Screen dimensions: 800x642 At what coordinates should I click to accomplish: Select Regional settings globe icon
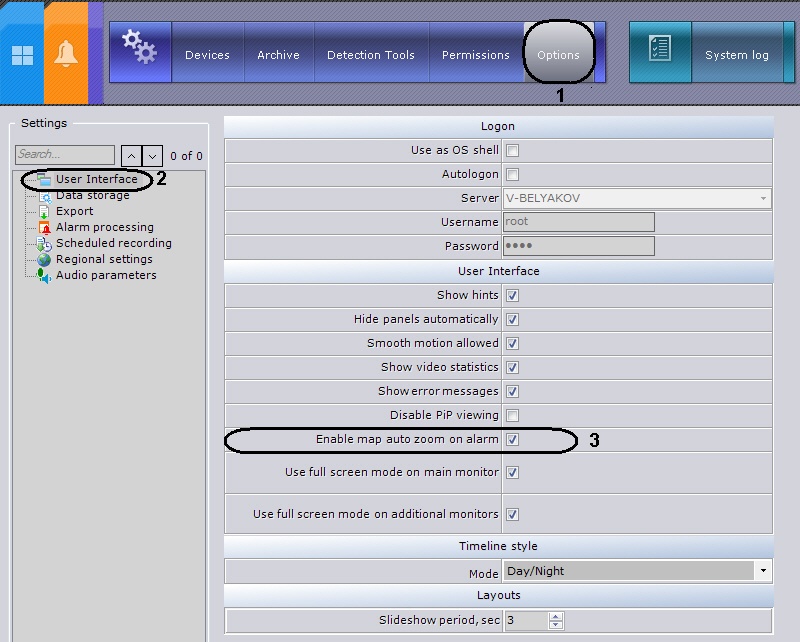(x=44, y=259)
